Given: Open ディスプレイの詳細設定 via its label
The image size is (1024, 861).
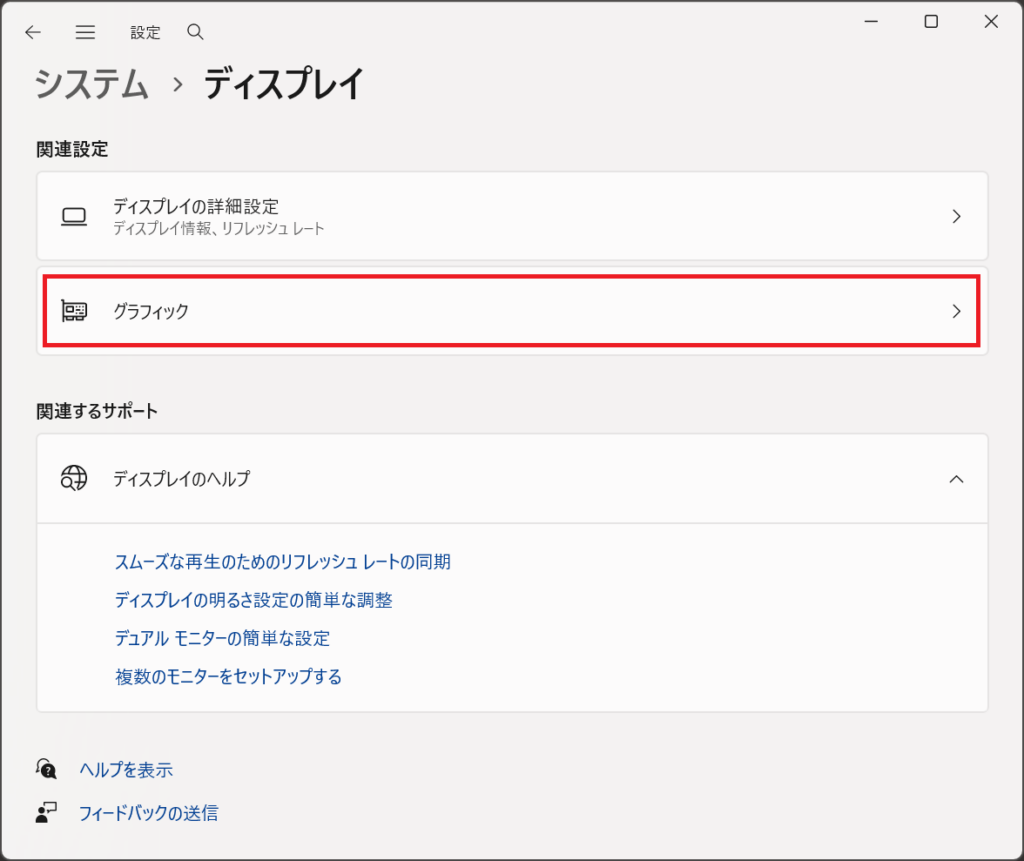Looking at the screenshot, I should coord(196,207).
